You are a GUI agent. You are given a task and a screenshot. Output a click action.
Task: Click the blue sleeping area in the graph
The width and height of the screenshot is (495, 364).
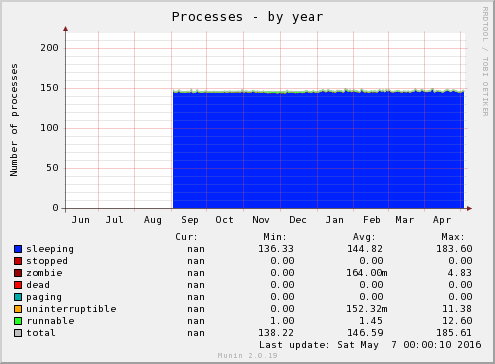(x=318, y=150)
